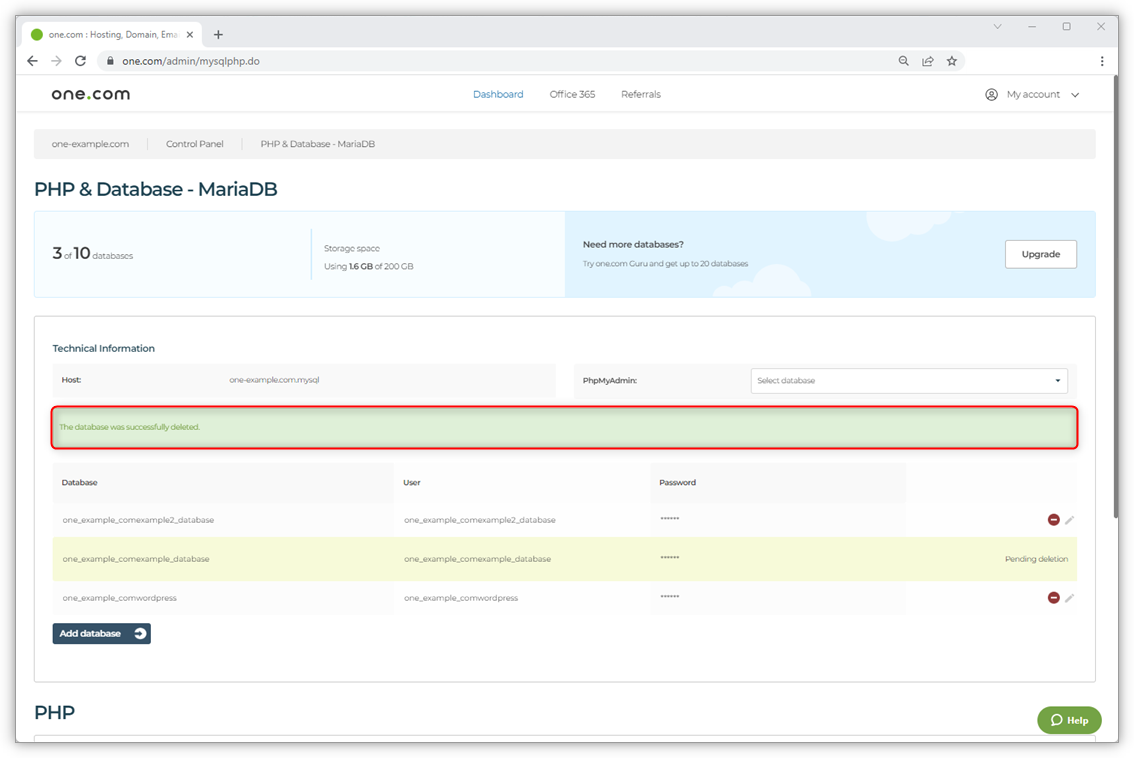1134x758 pixels.
Task: Open the Chrome three-dot menu
Action: pos(1102,61)
